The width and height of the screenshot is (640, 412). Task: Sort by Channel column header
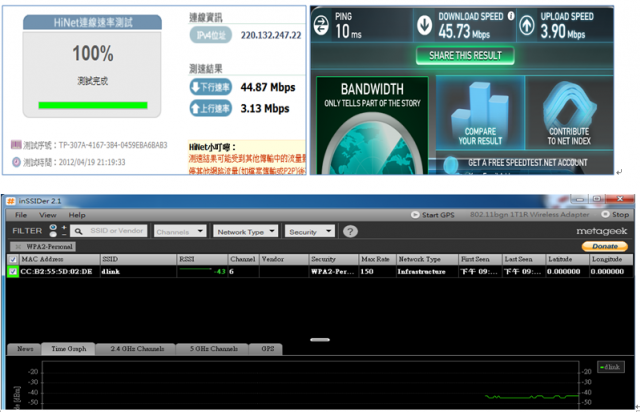point(243,259)
